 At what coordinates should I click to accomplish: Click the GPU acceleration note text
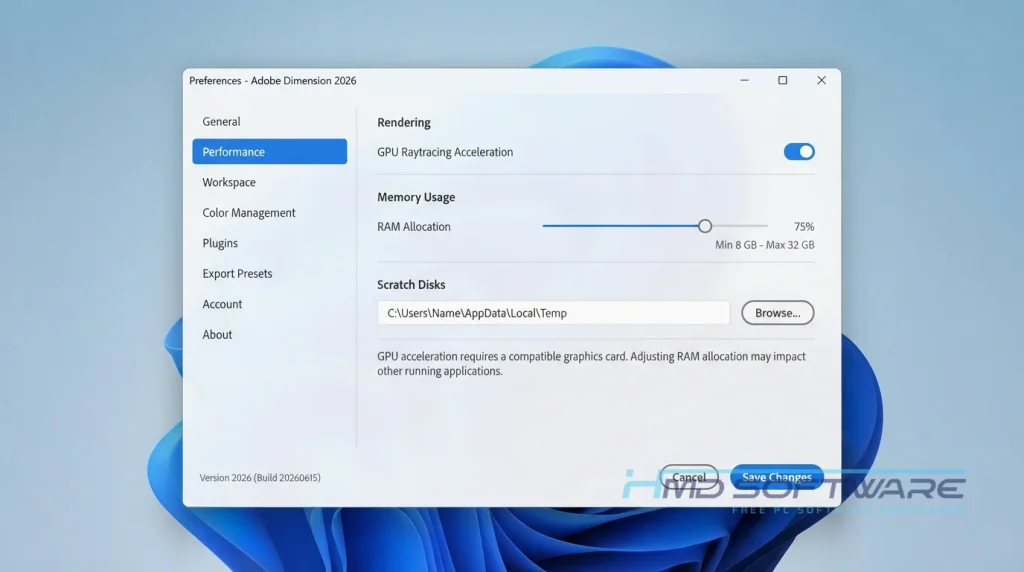tap(591, 364)
